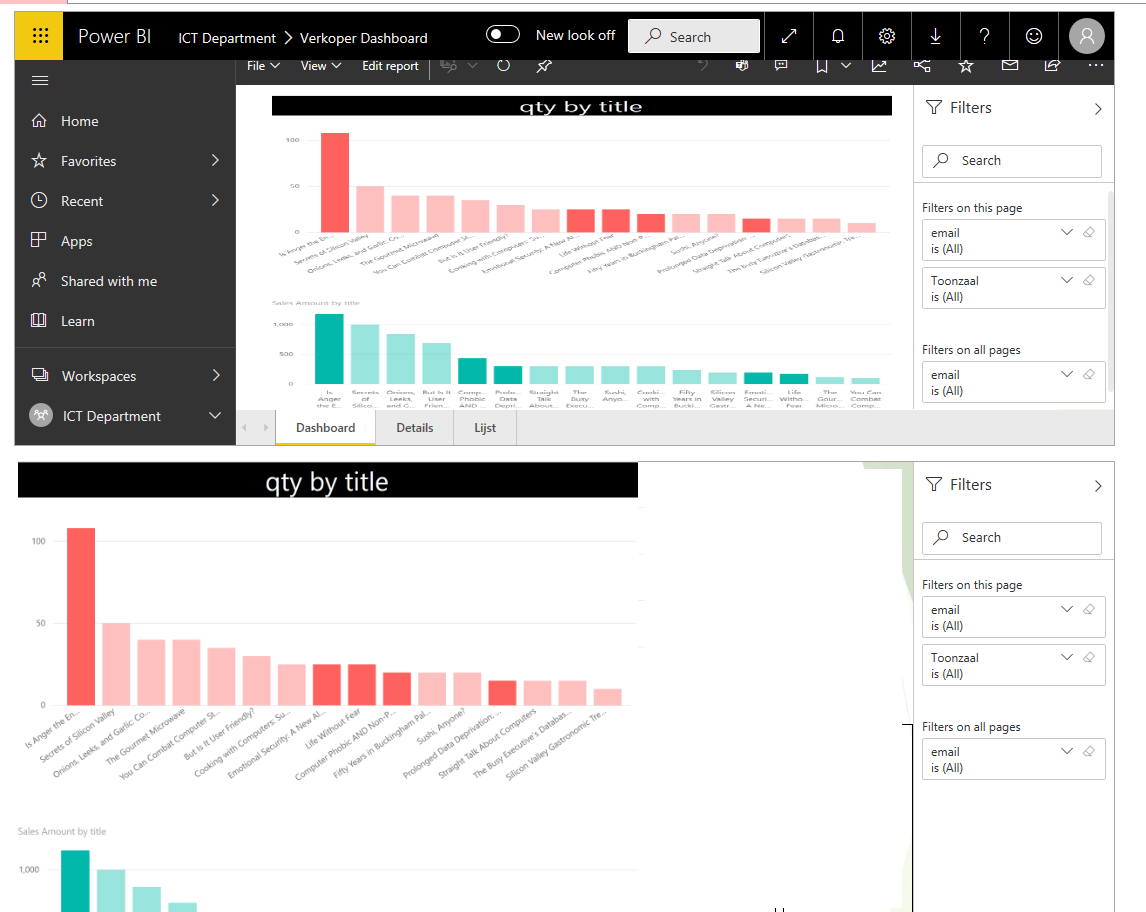Clear Toonzaal filter with eraser, Power BI window
Image resolution: width=1146 pixels, height=912 pixels.
pyautogui.click(x=1088, y=280)
